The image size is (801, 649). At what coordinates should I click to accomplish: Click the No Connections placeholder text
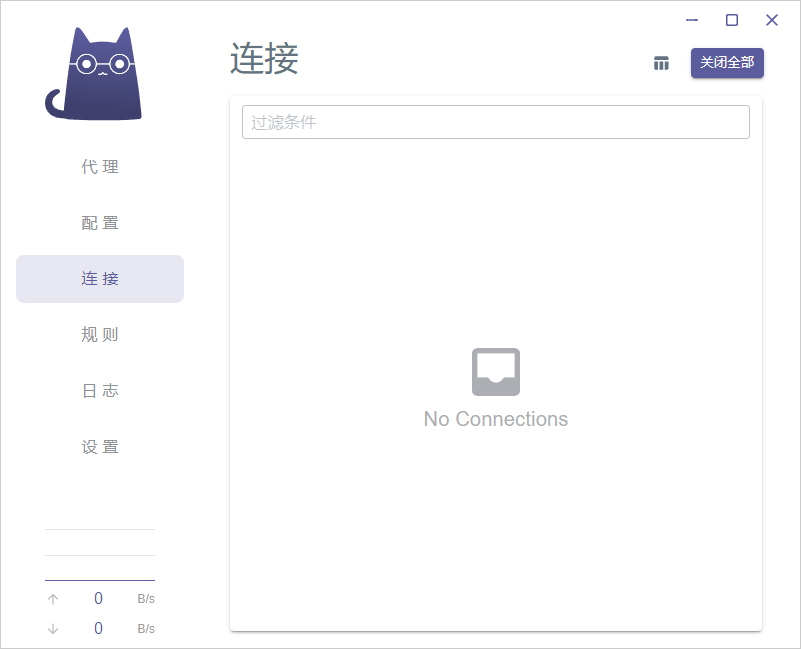[495, 418]
